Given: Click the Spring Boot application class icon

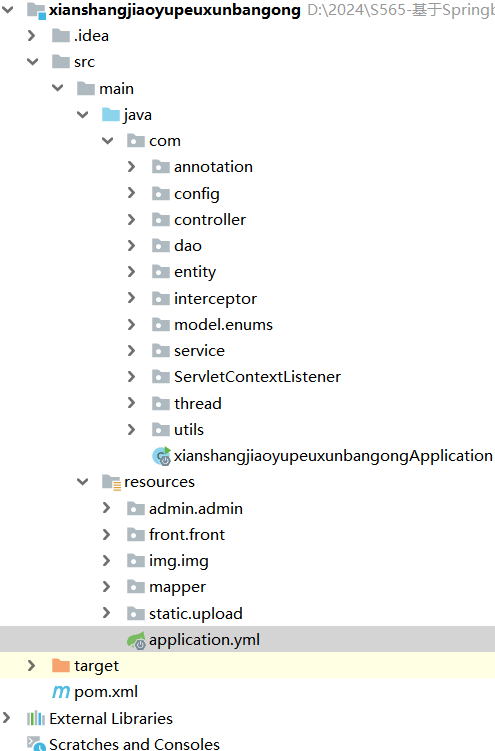Looking at the screenshot, I should [x=161, y=456].
